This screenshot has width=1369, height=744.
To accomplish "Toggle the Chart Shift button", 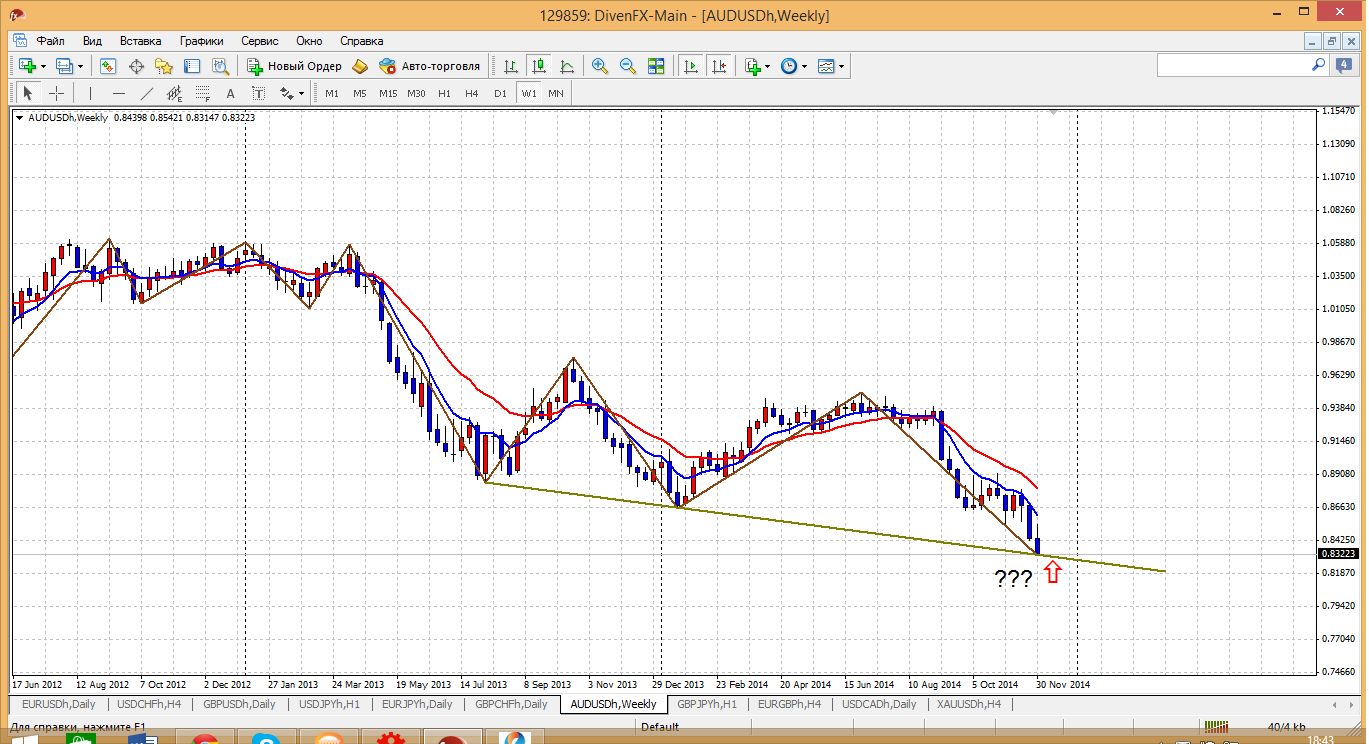I will pyautogui.click(x=718, y=66).
